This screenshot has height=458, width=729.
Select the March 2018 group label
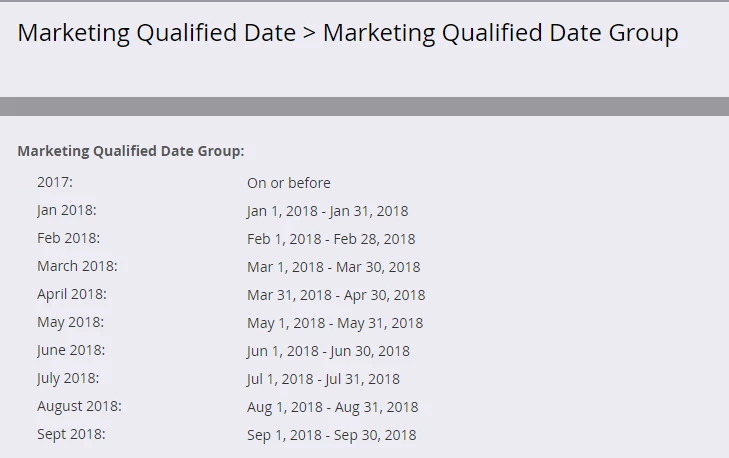(77, 266)
